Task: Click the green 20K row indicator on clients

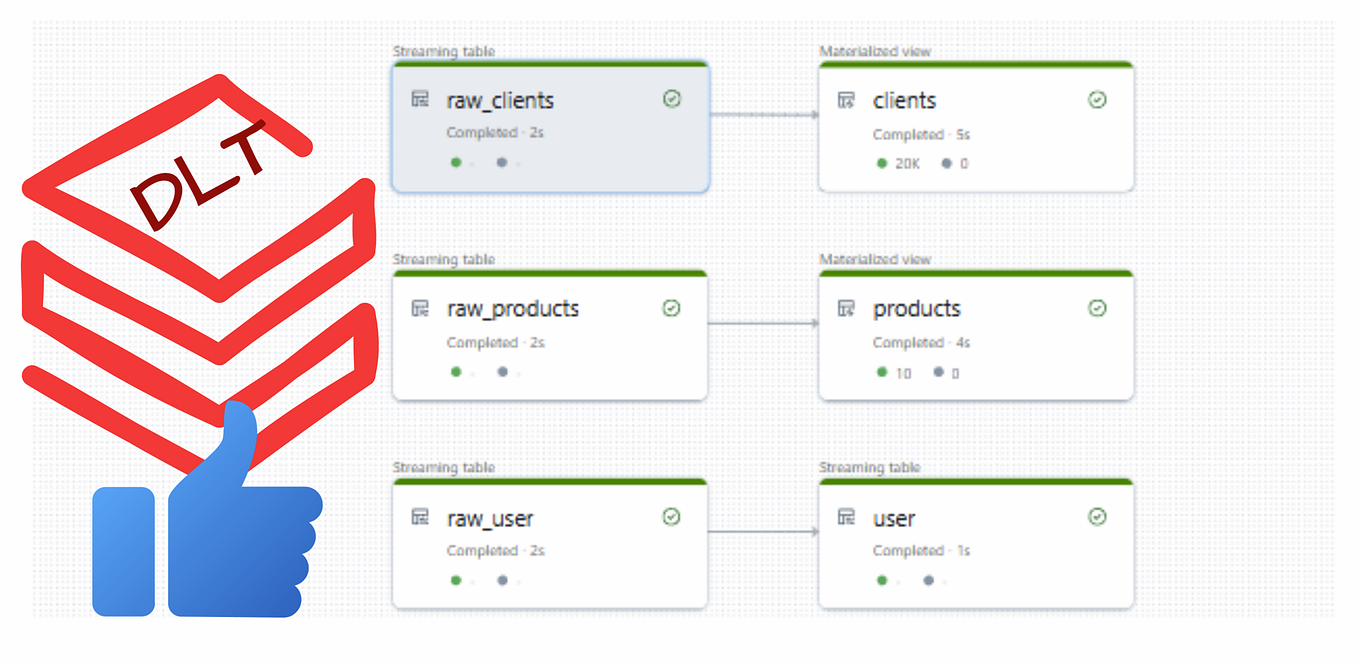Action: tap(893, 163)
